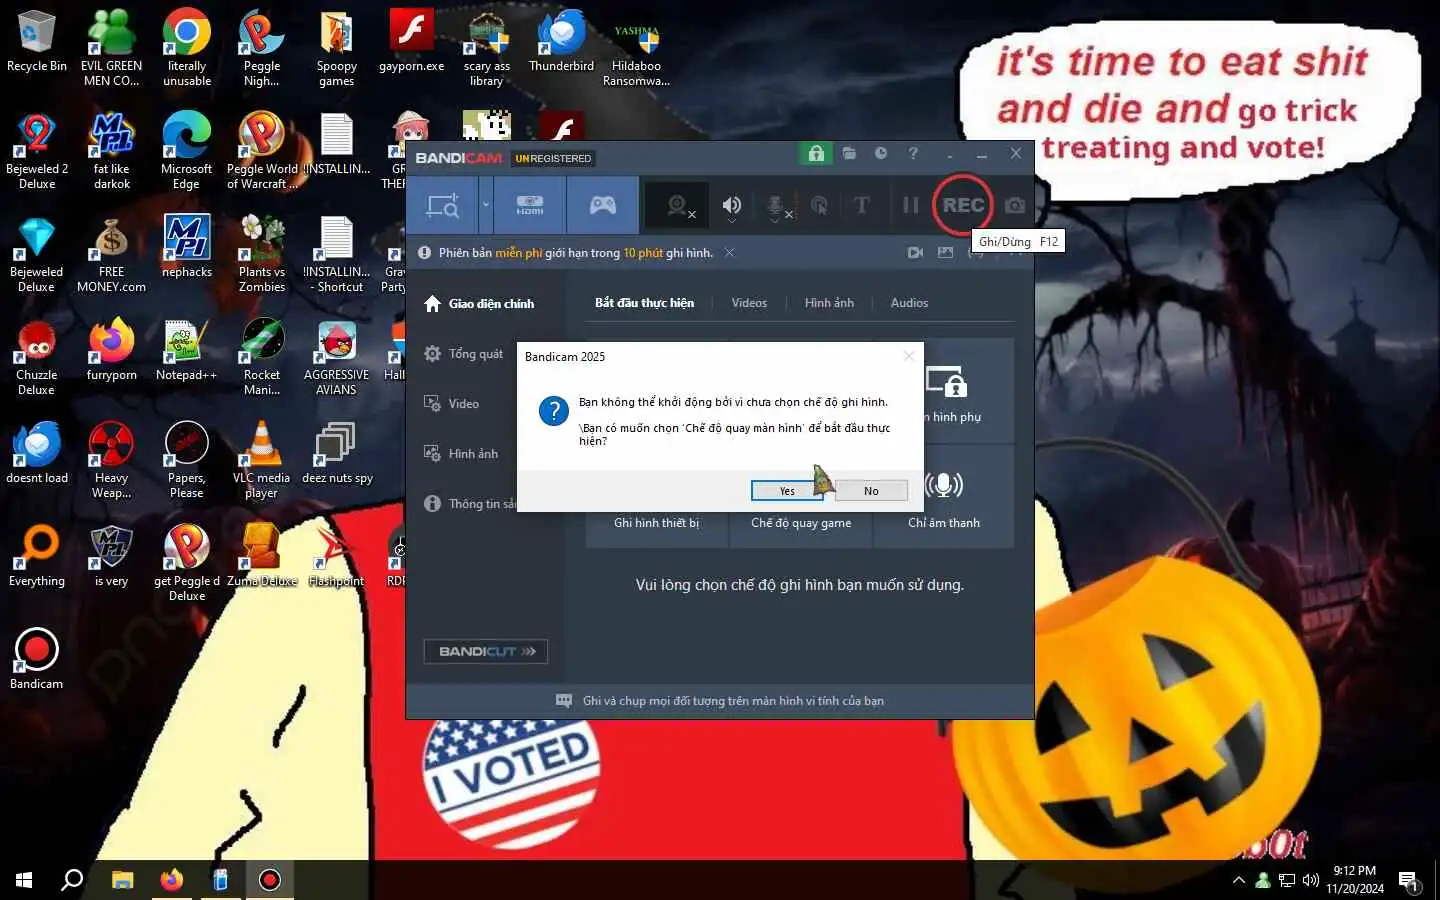Image resolution: width=1440 pixels, height=900 pixels.
Task: Switch to the Hình ảnh tab
Action: [829, 303]
